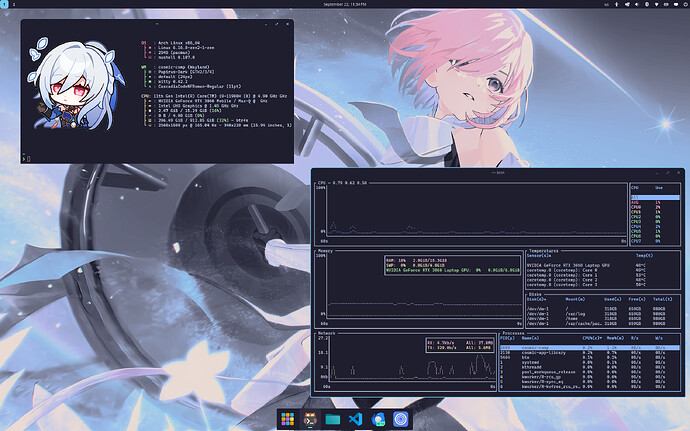
Task: Select the systemd process row
Action: click(x=590, y=362)
